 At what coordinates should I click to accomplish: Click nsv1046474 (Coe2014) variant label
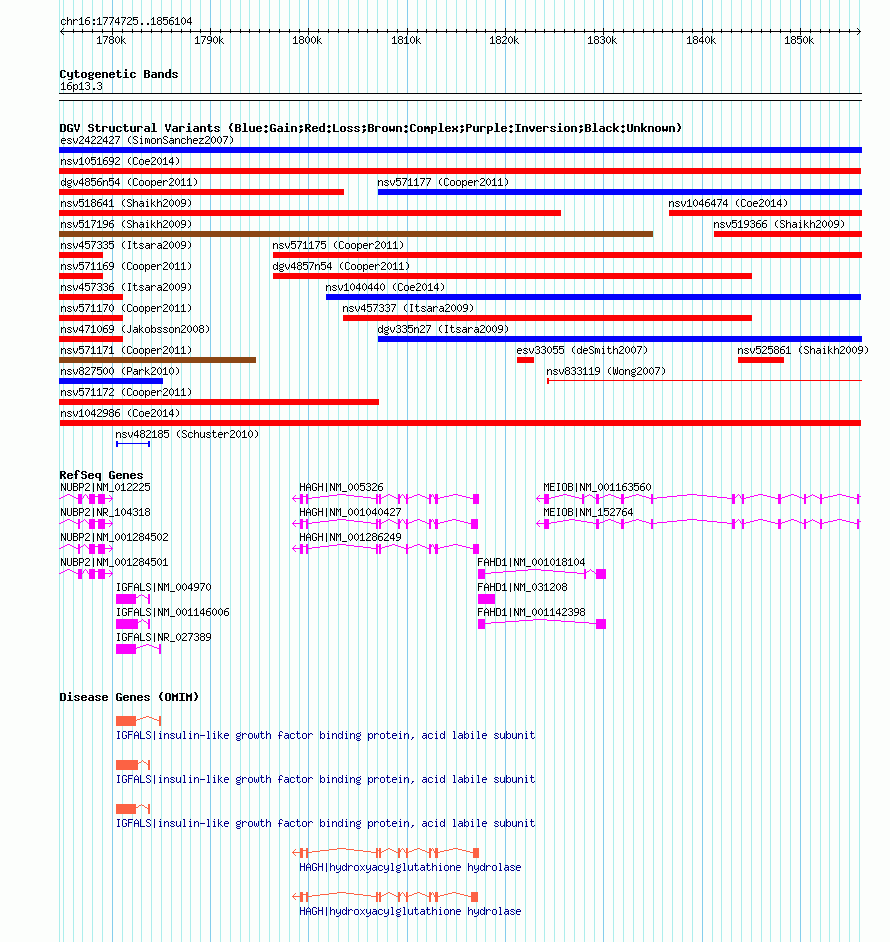point(728,204)
